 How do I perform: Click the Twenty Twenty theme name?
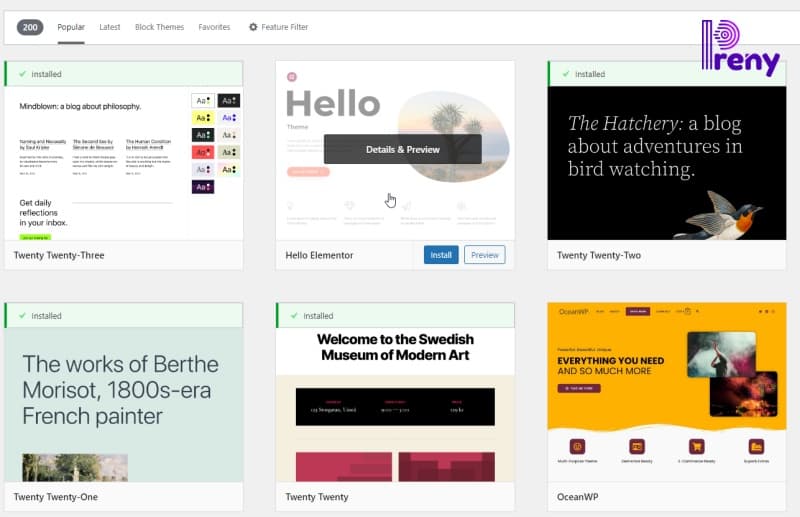pos(317,497)
